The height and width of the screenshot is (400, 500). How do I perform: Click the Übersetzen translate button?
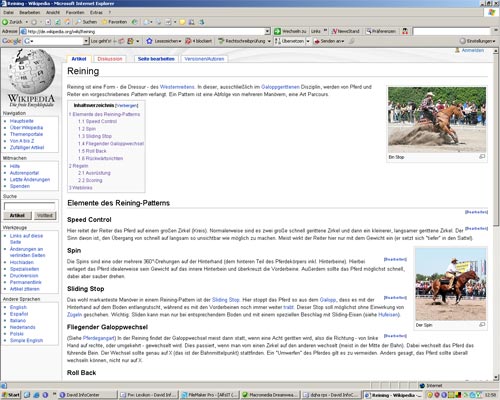[x=289, y=41]
